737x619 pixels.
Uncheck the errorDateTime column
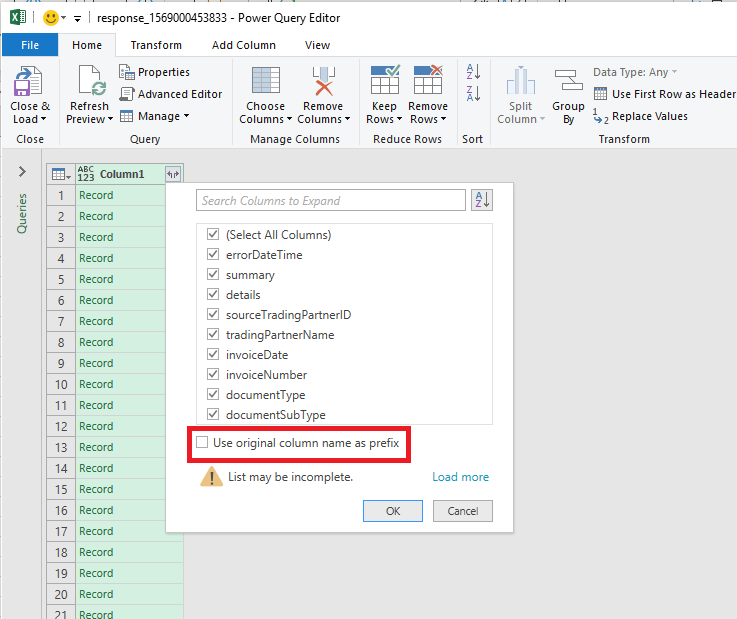tap(213, 254)
